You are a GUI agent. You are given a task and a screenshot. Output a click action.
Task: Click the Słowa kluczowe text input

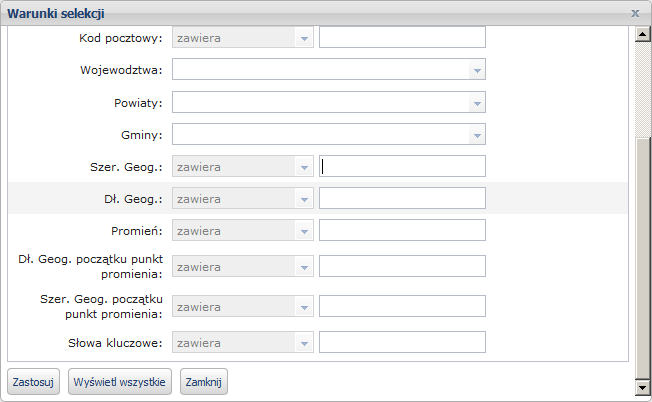tap(402, 343)
